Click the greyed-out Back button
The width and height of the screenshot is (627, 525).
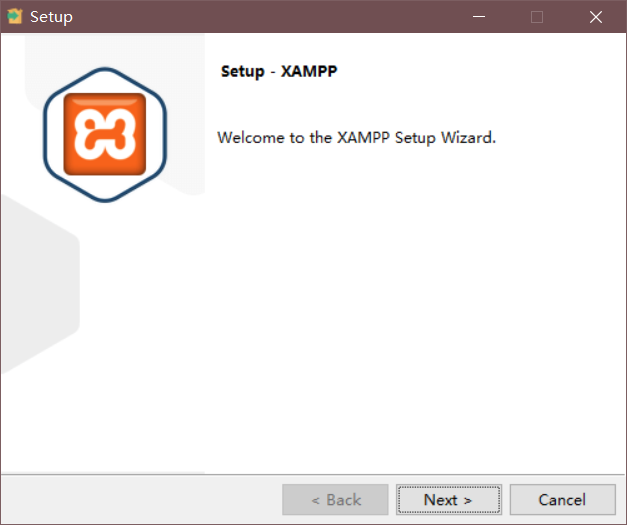pos(335,500)
